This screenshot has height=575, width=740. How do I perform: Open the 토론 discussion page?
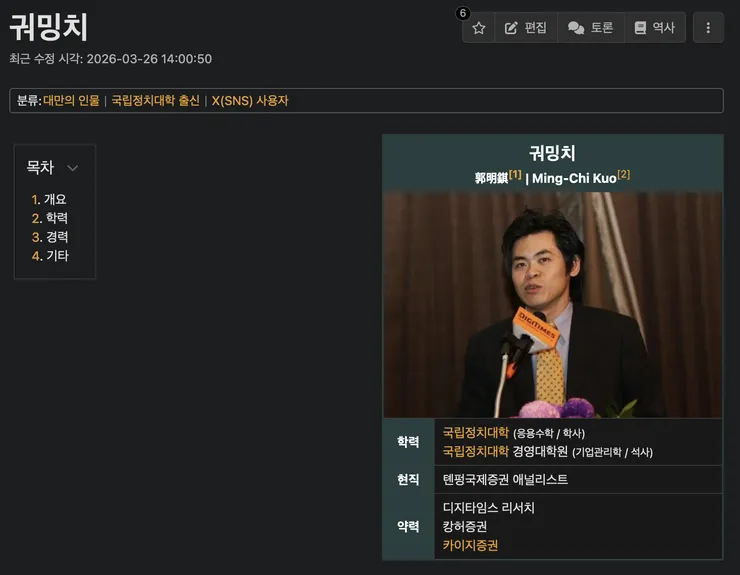[x=591, y=28]
